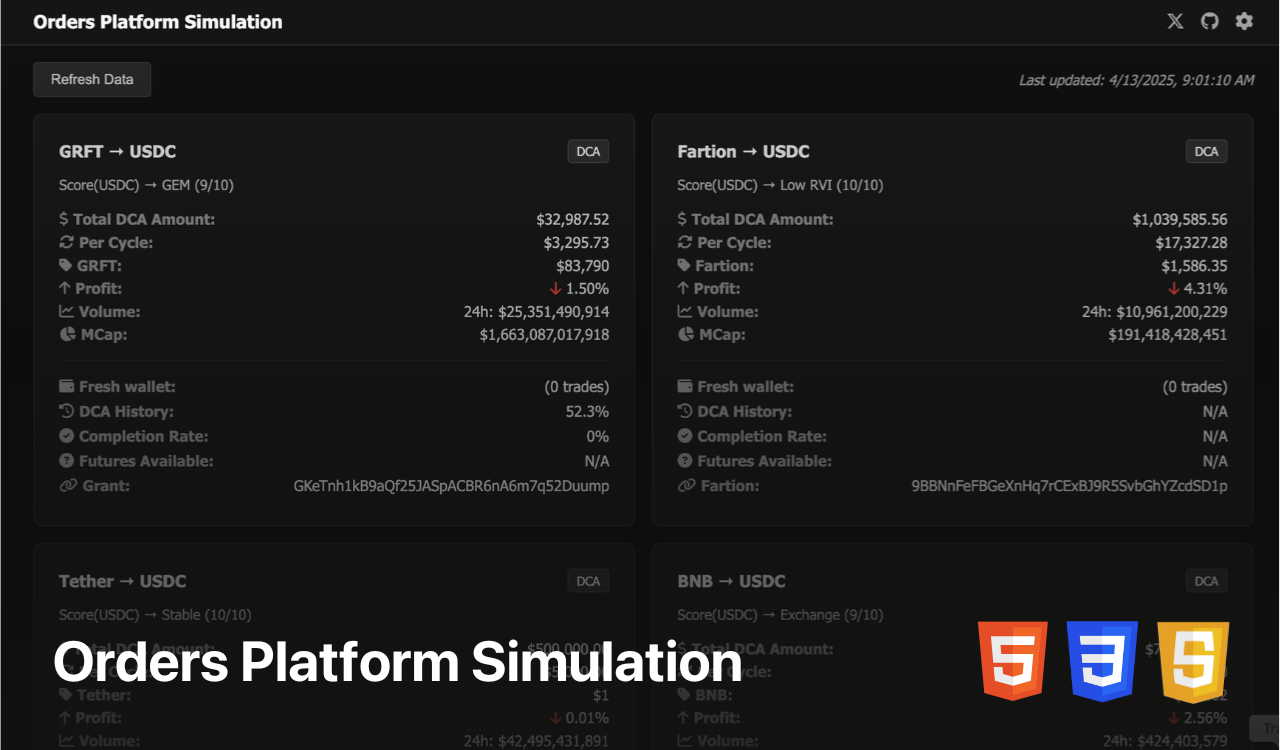
Task: Click cycle icon beside GRFT Per Cycle
Action: (67, 242)
